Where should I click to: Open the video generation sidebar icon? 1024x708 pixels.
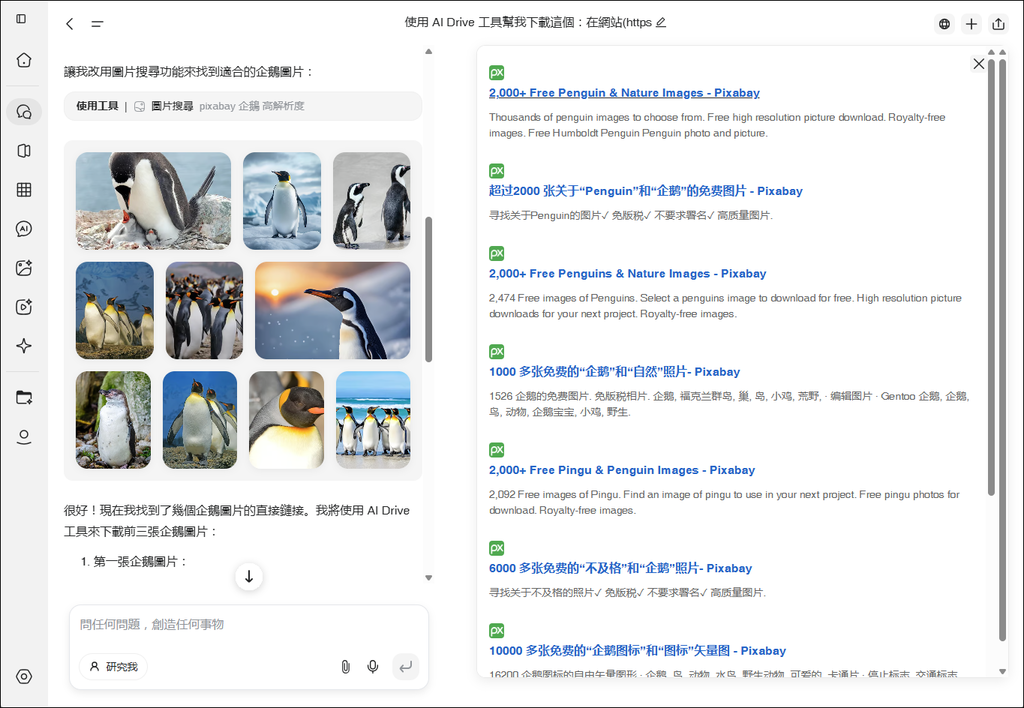click(24, 307)
